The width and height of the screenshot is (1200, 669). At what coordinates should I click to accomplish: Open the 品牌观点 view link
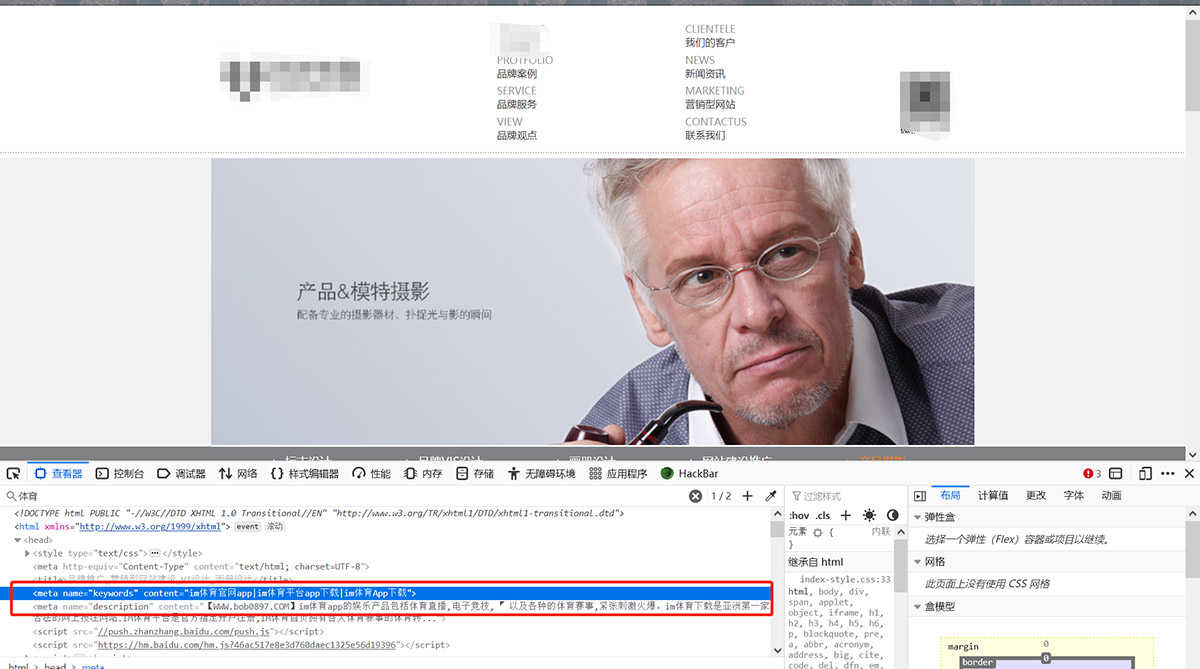[517, 135]
